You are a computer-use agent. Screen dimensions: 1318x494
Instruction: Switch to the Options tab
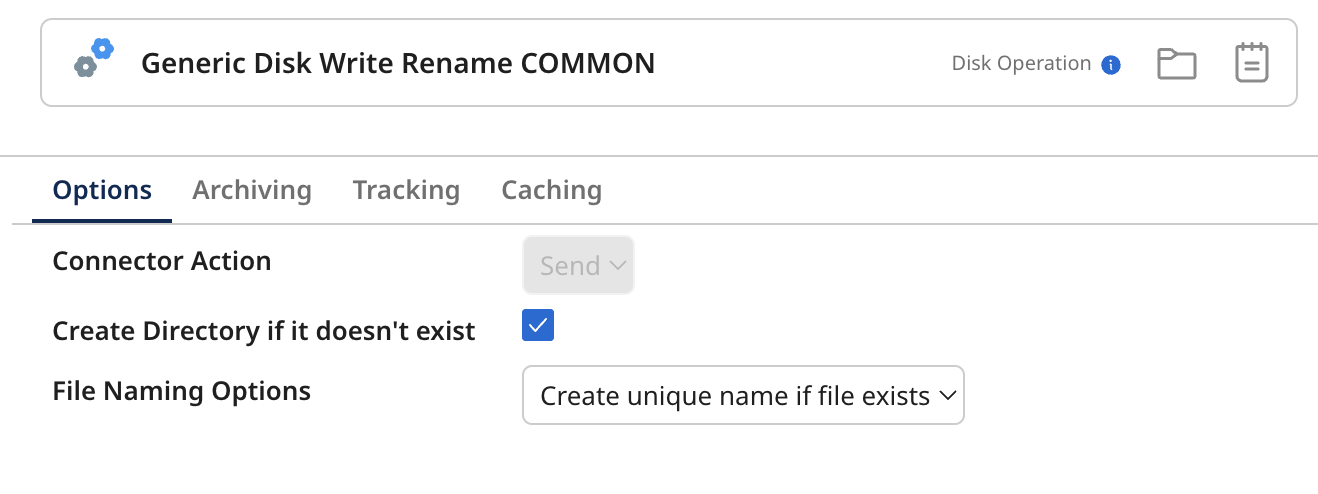(102, 190)
